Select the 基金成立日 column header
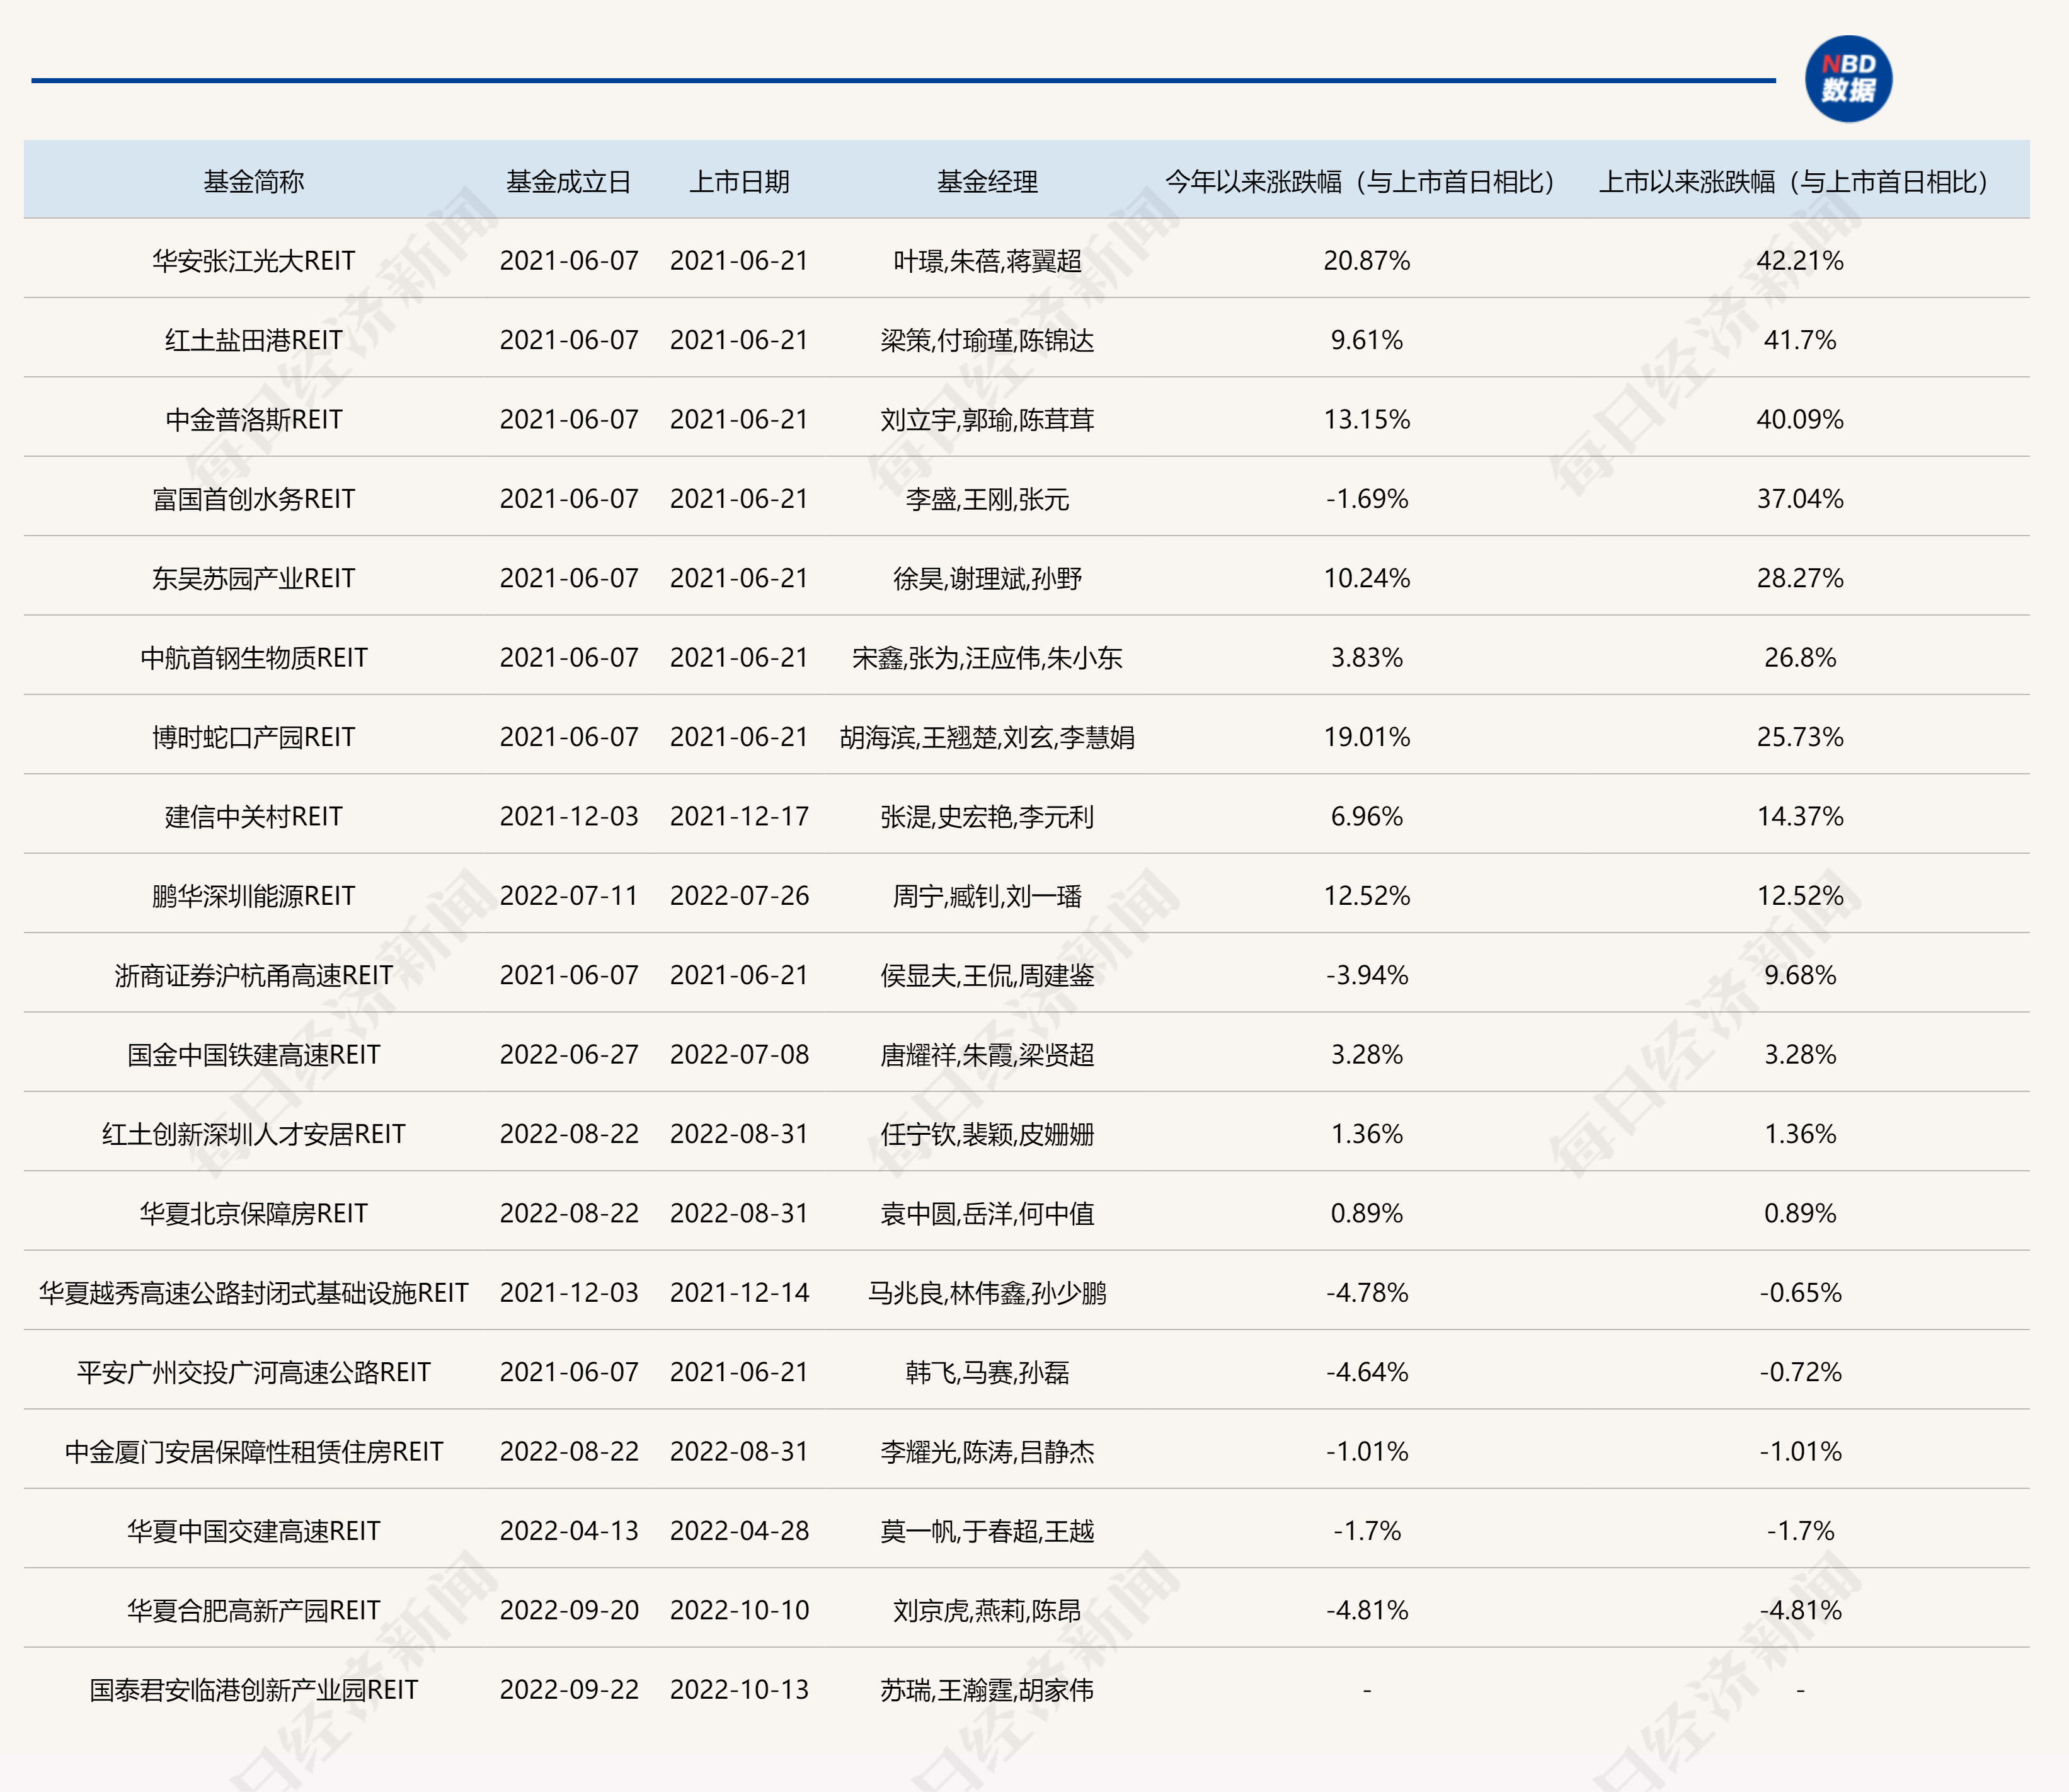This screenshot has width=2069, height=1792. (x=569, y=181)
